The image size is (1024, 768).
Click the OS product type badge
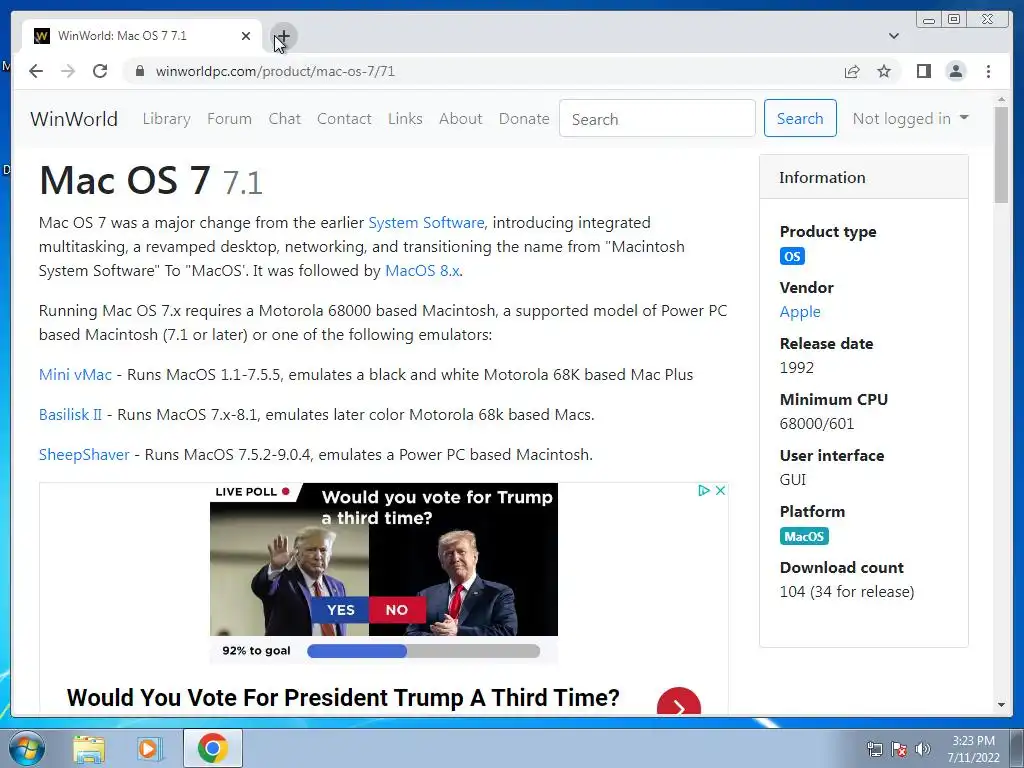pyautogui.click(x=792, y=256)
